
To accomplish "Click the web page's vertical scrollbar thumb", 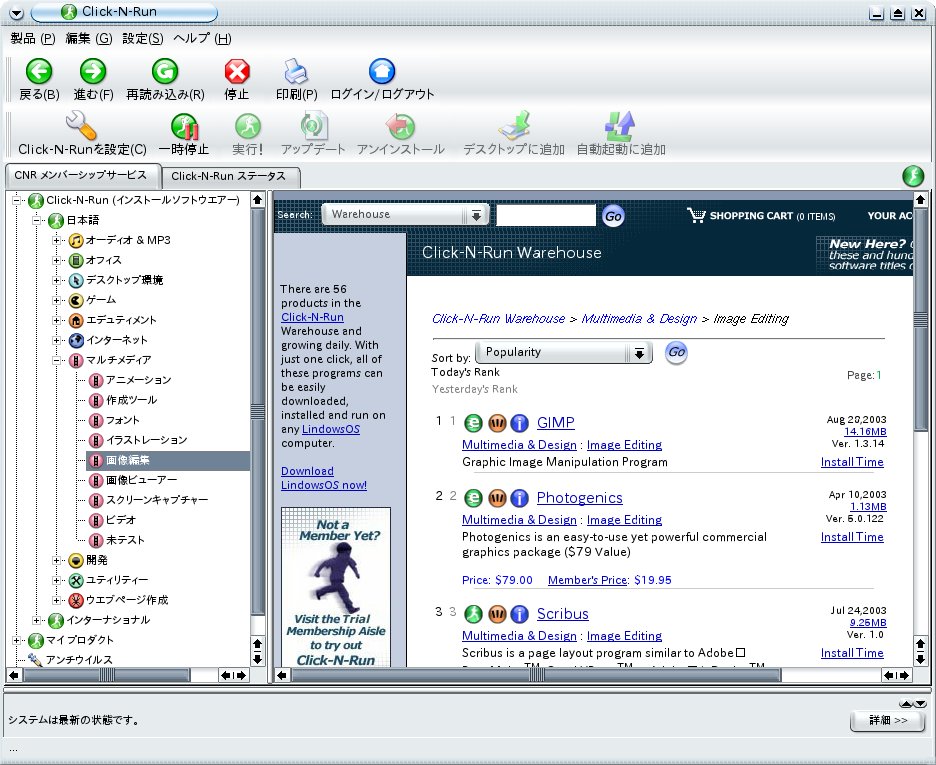I will (920, 319).
